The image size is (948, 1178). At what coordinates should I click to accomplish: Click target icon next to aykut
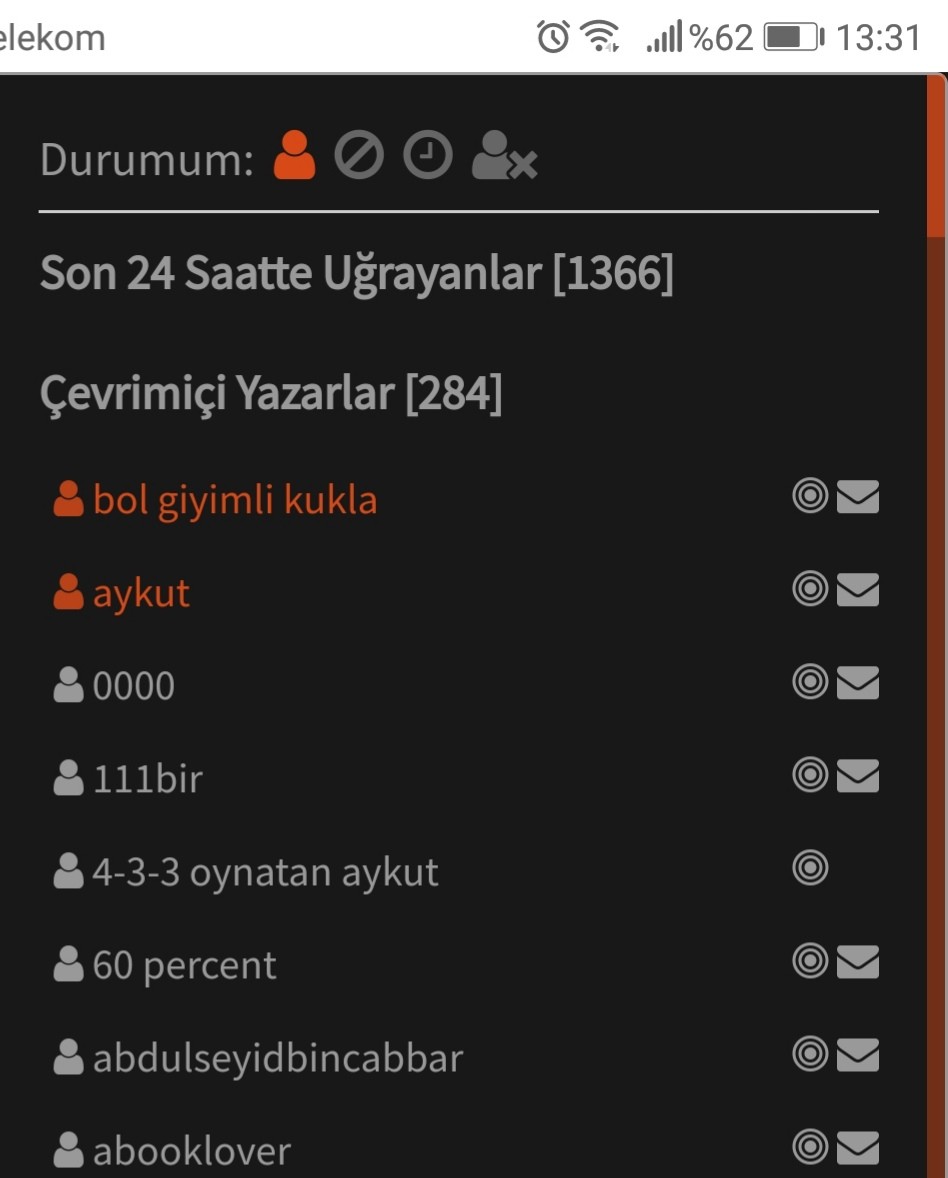click(x=810, y=588)
